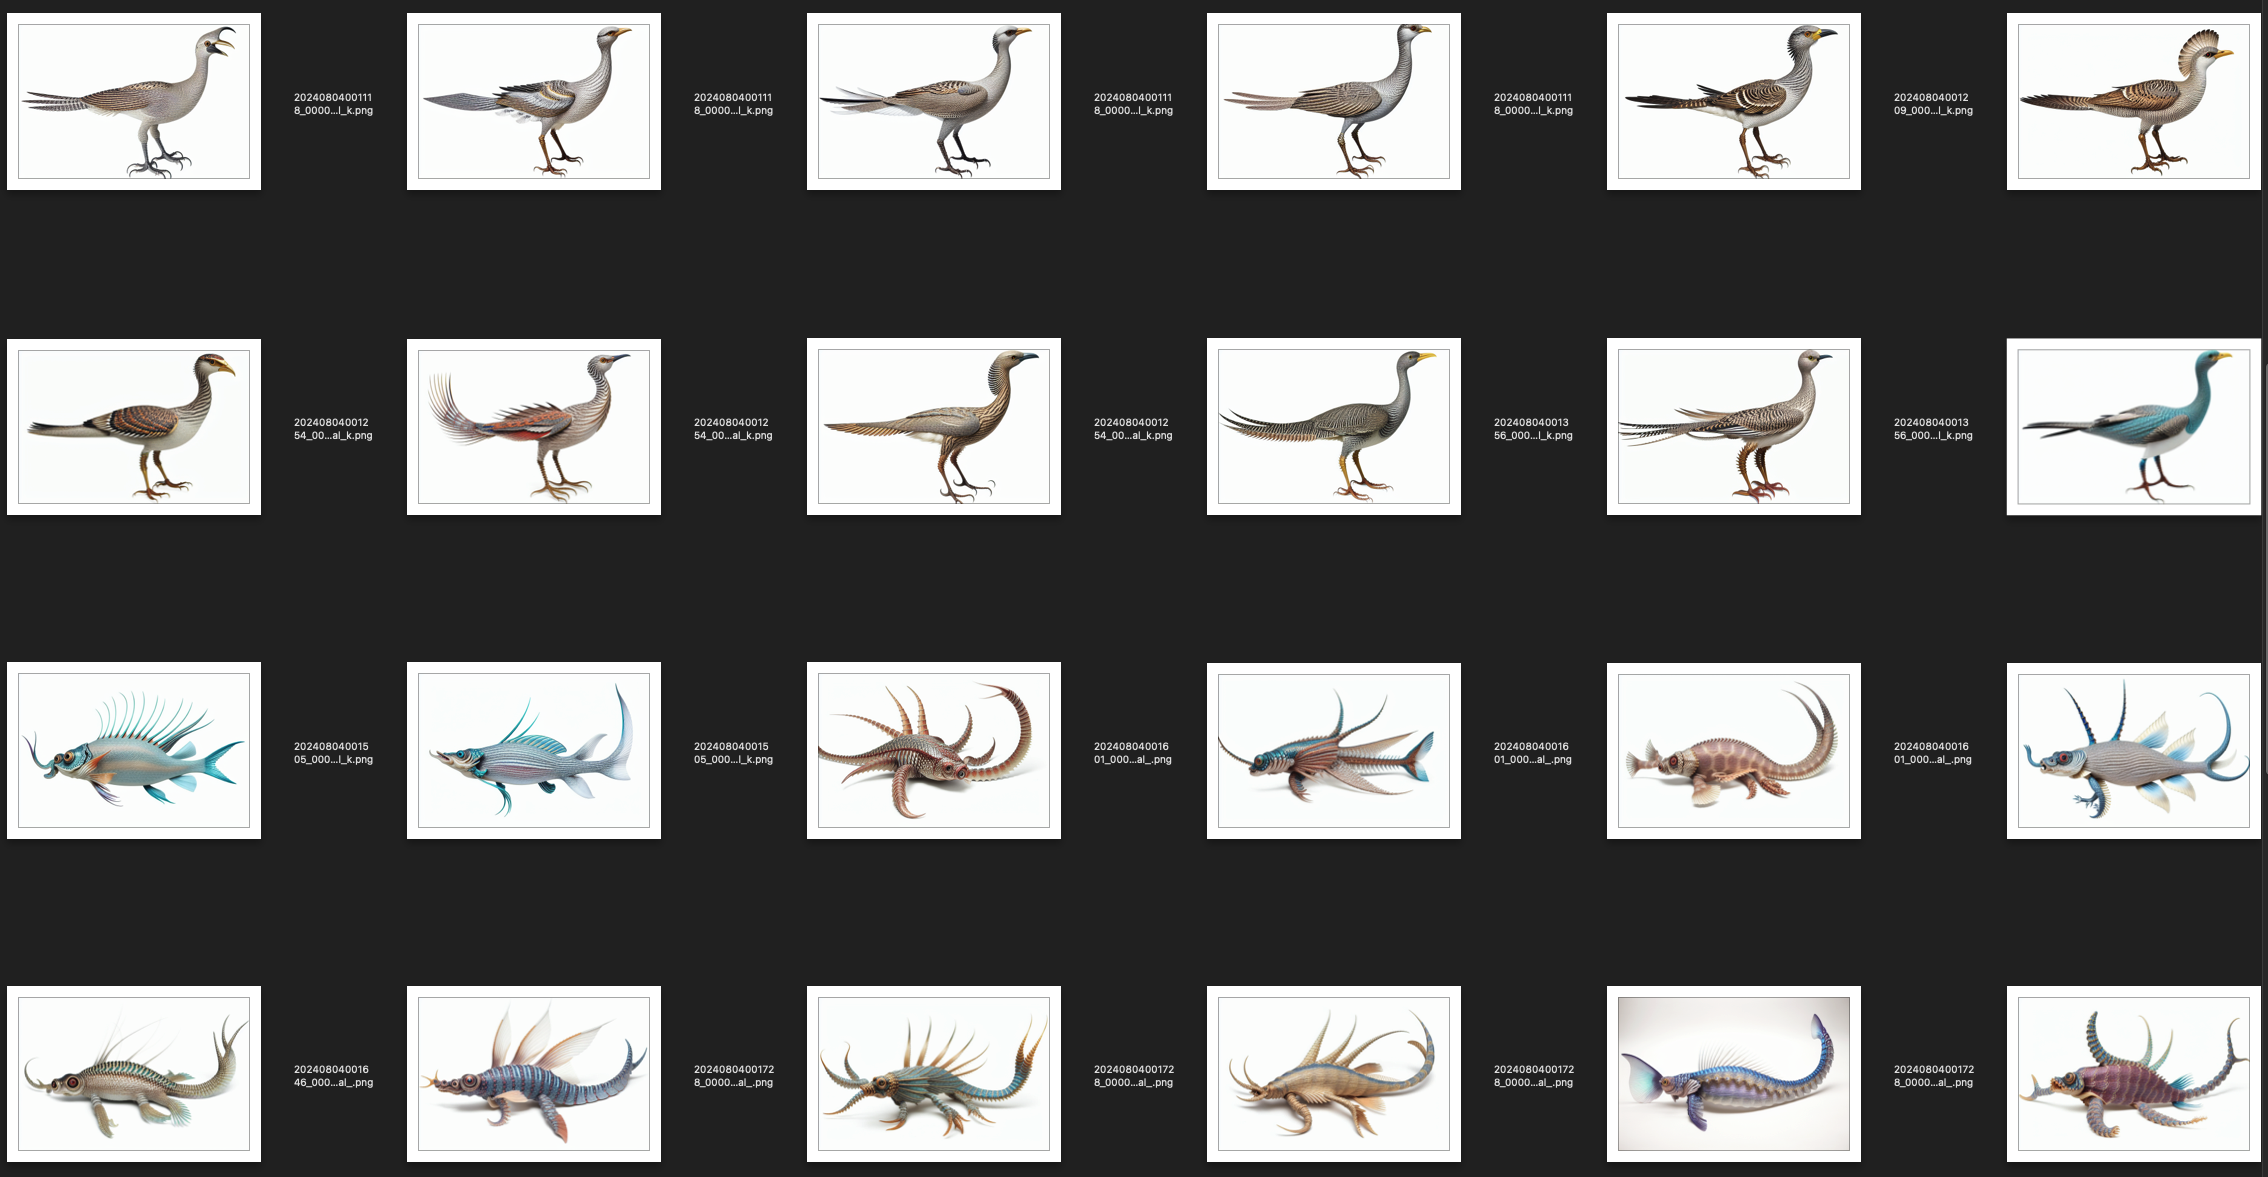Select the bird with spiky feathered legs
Screen dimensions: 2268x1177
[x=1734, y=427]
